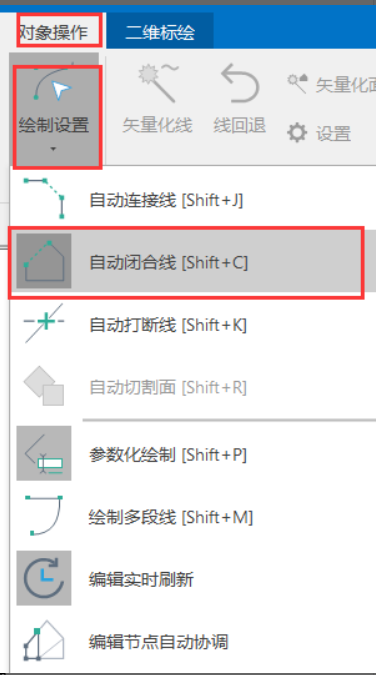Screen dimensions: 376x675
Task: Click the 线回退 undo arrow icon
Action: [x=240, y=83]
